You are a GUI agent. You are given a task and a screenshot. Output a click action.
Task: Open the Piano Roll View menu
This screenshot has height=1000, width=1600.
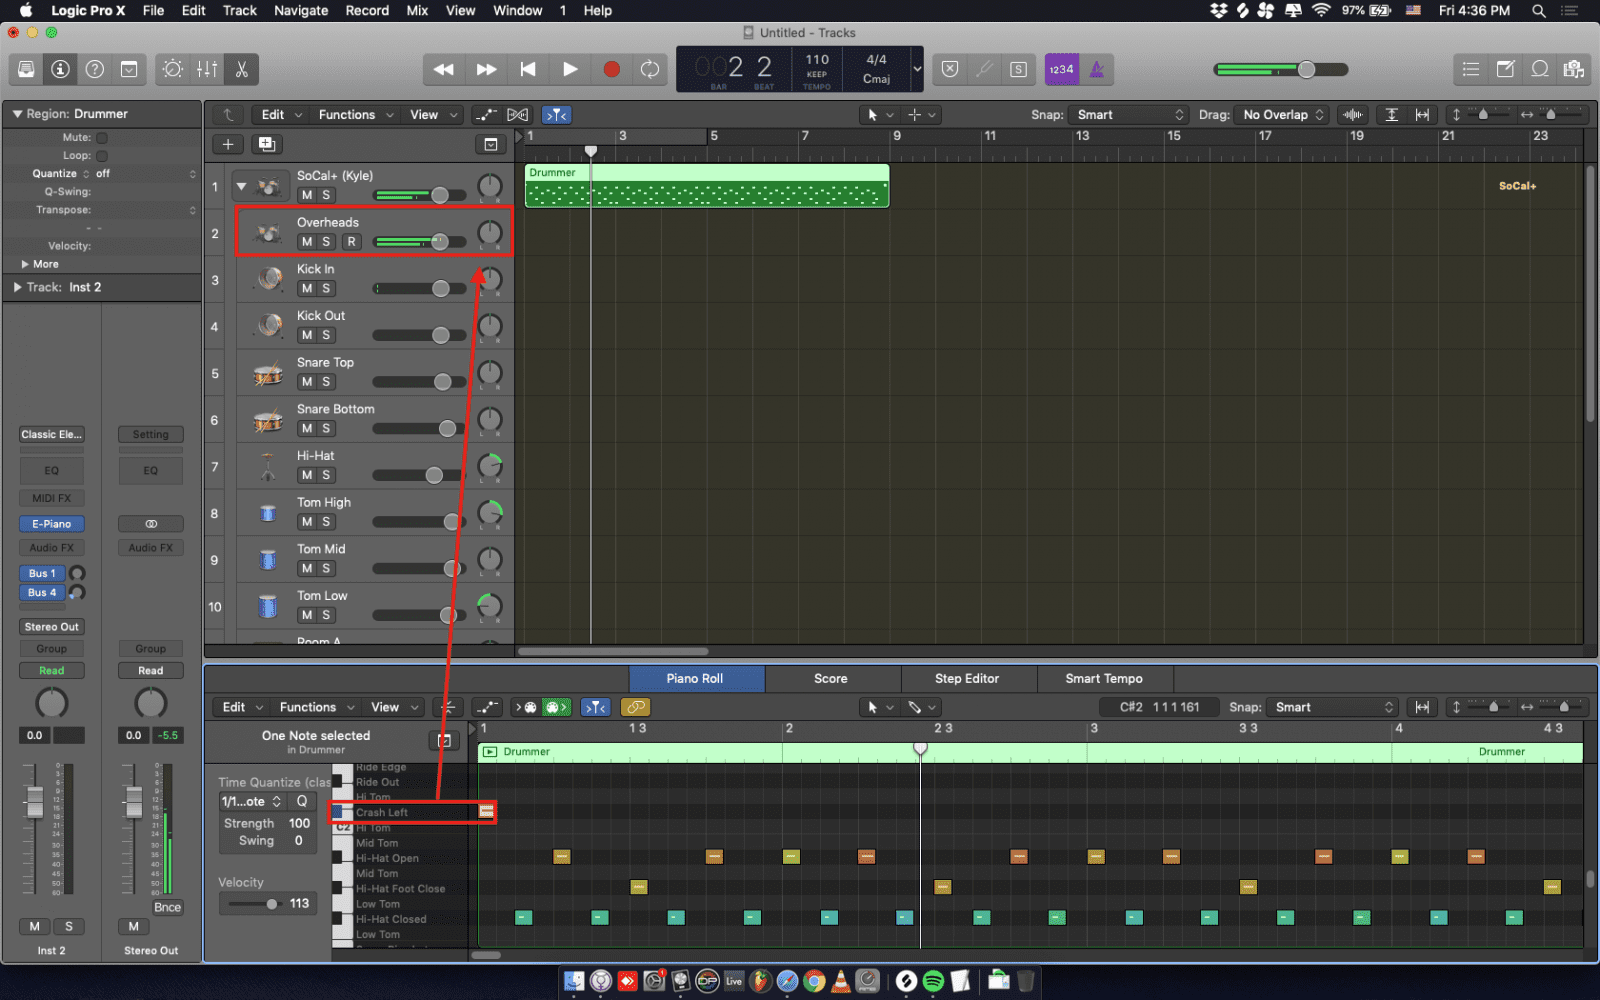coord(393,707)
